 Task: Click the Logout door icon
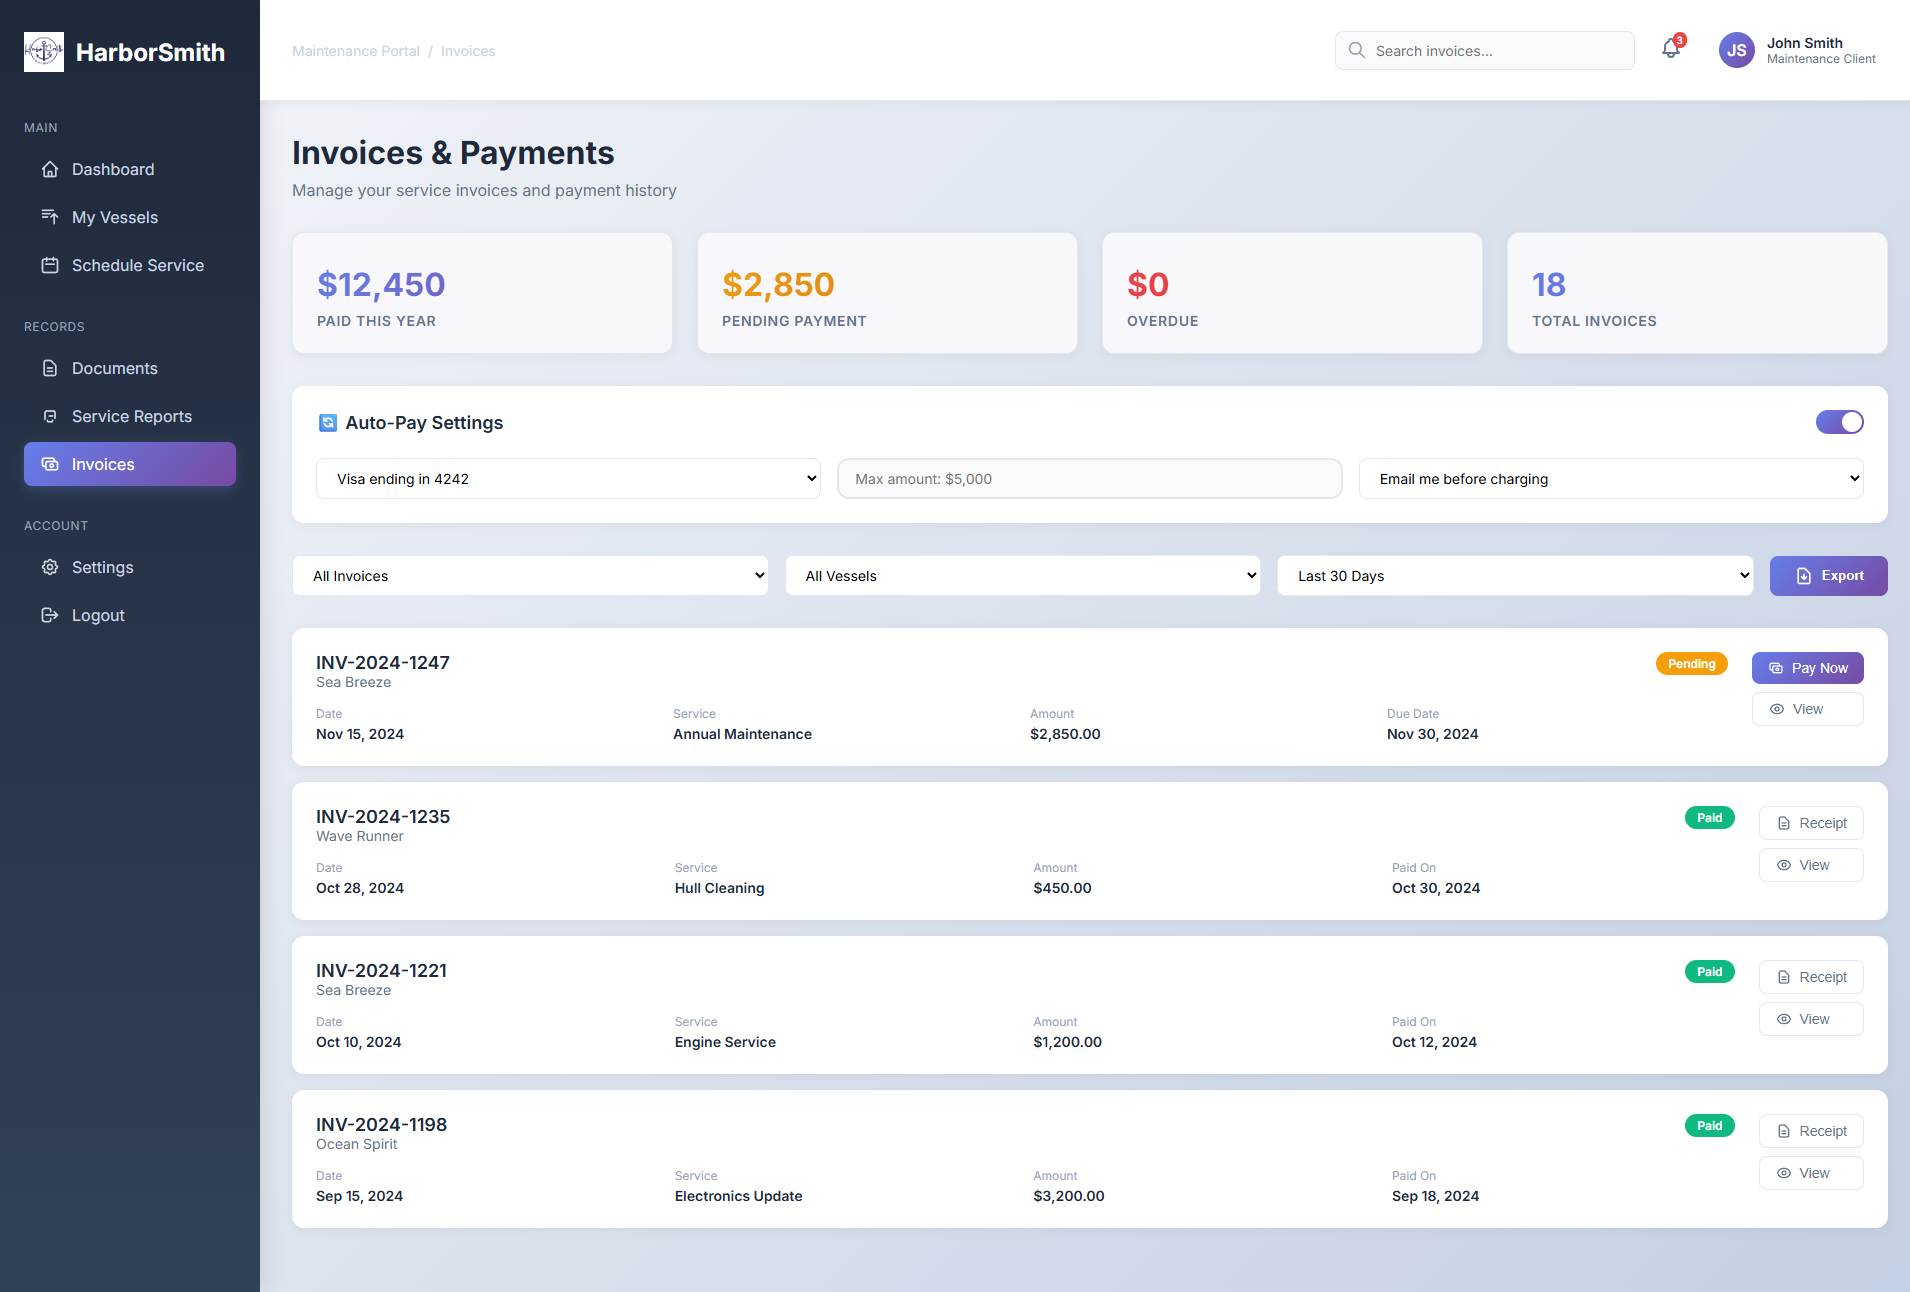[50, 616]
